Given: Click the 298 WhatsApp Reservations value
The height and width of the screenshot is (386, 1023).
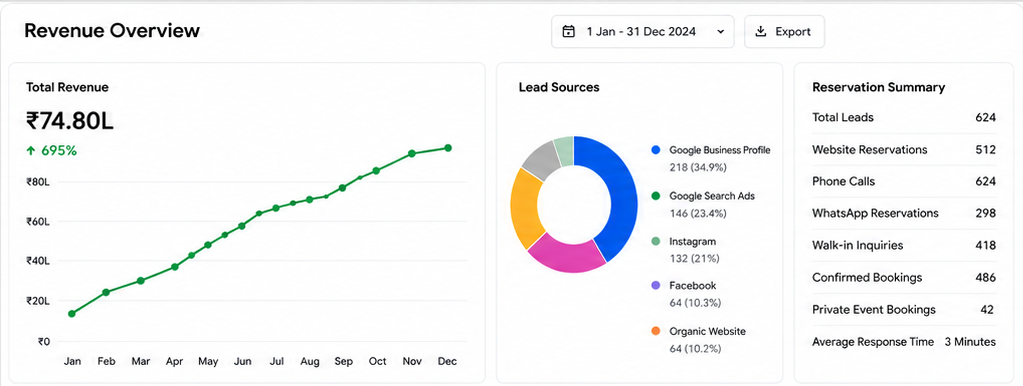Looking at the screenshot, I should (x=986, y=213).
